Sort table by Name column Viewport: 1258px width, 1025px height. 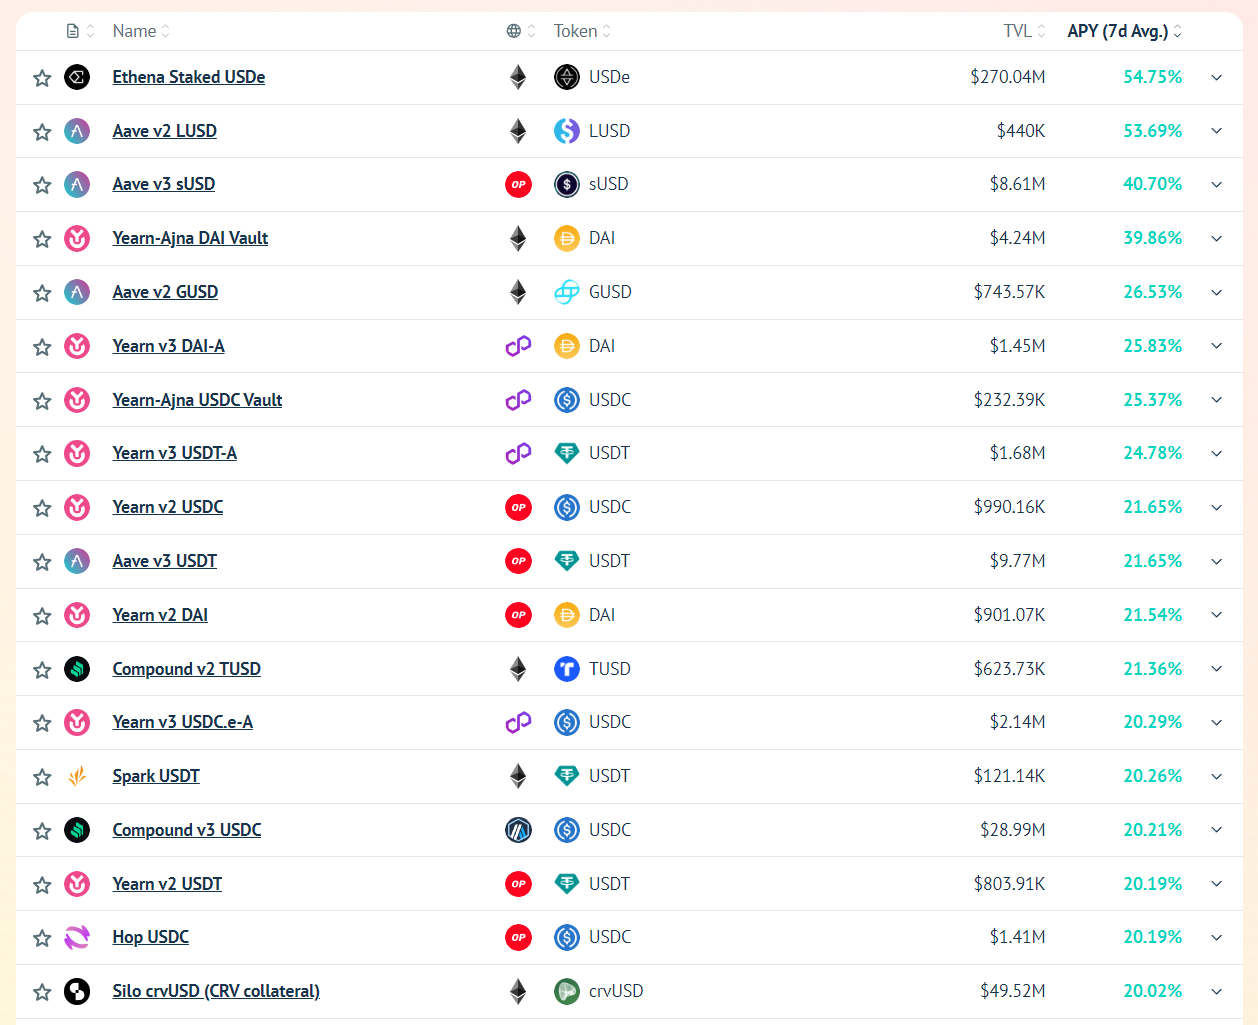(141, 31)
